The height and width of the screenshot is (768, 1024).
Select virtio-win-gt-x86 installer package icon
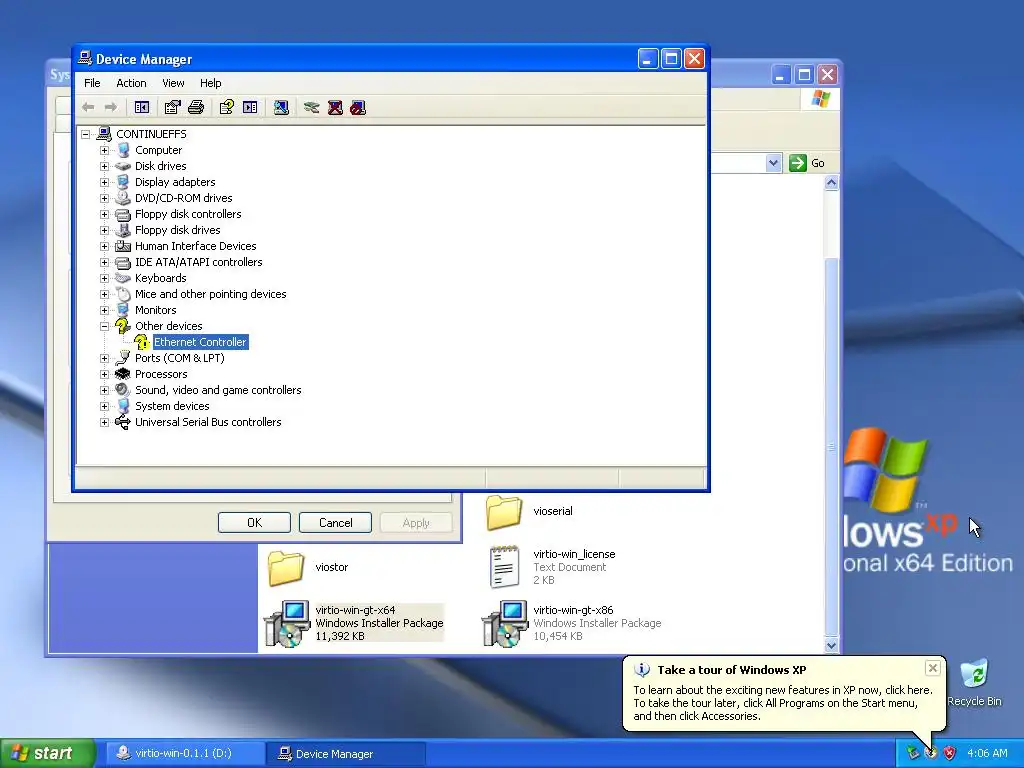pos(505,624)
